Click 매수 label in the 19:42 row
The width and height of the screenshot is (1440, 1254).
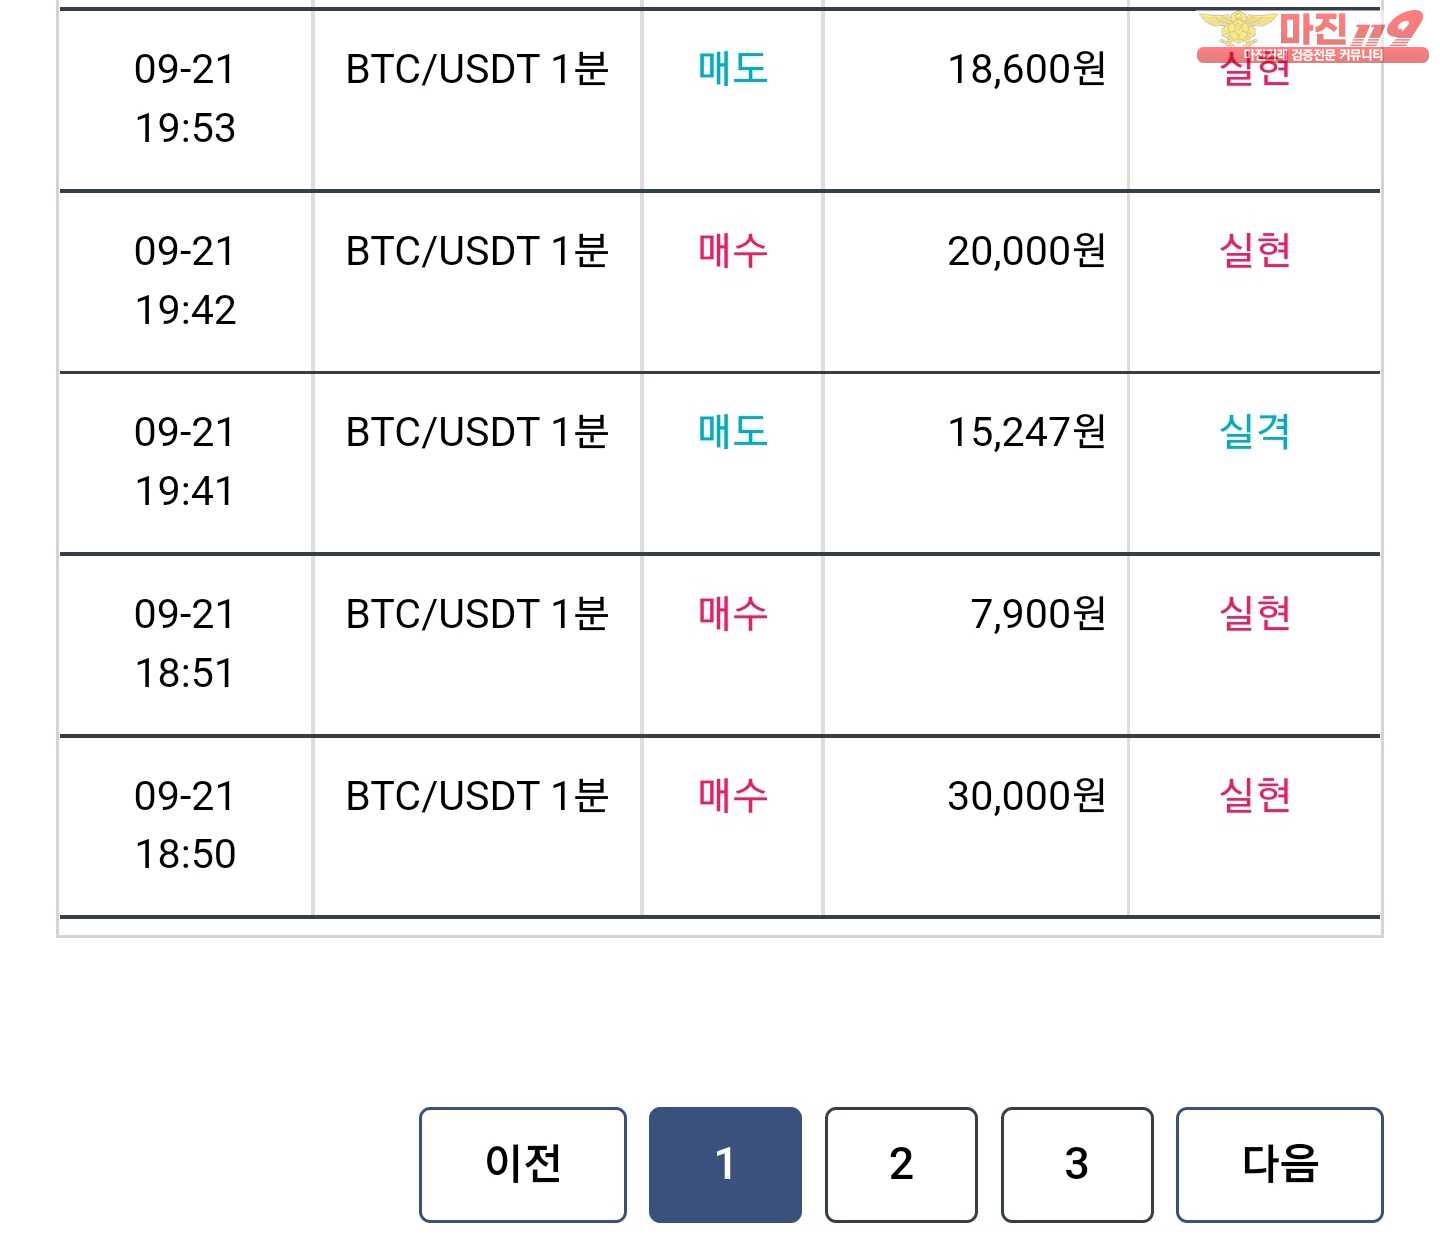(733, 251)
